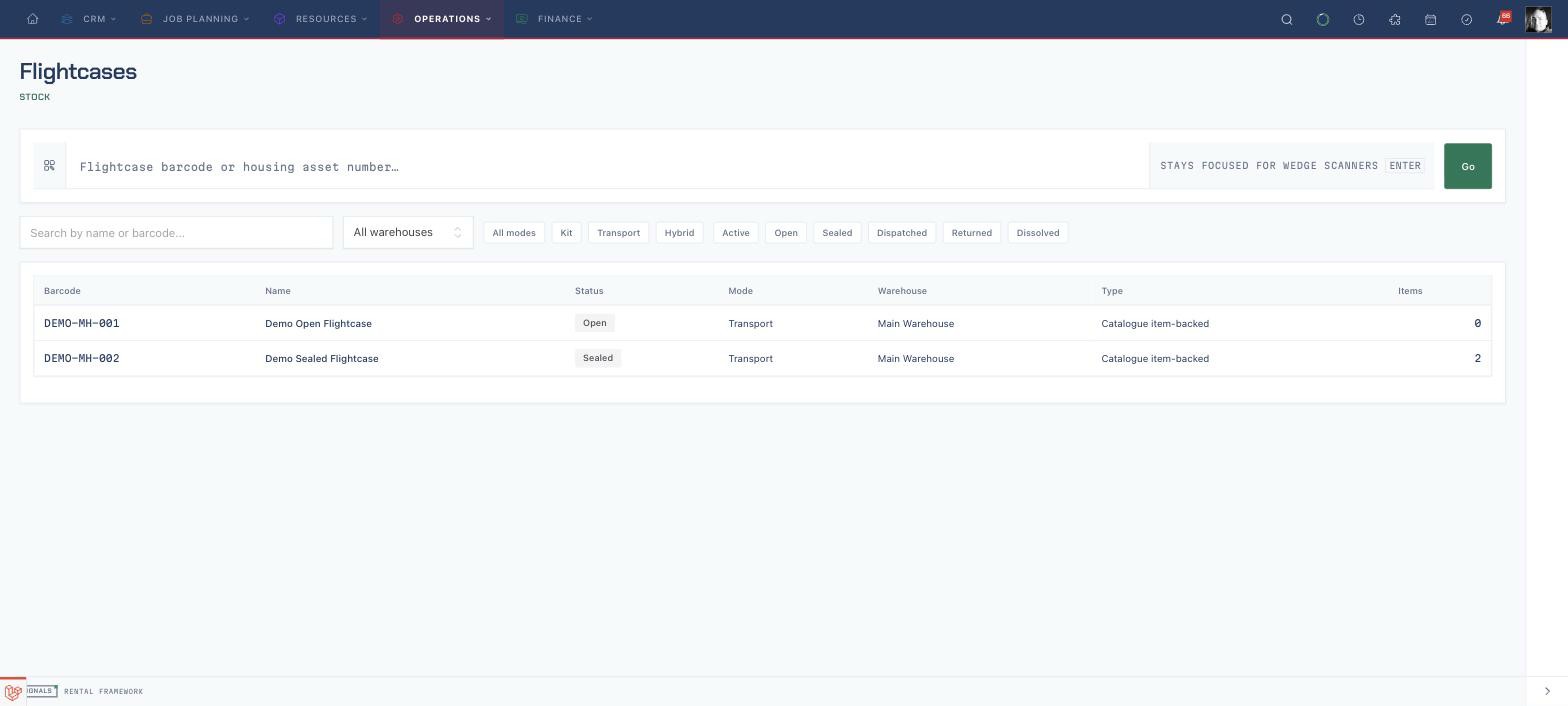Screen dimensions: 1568x706
Task: Click the Barcode column header
Action: point(62,291)
